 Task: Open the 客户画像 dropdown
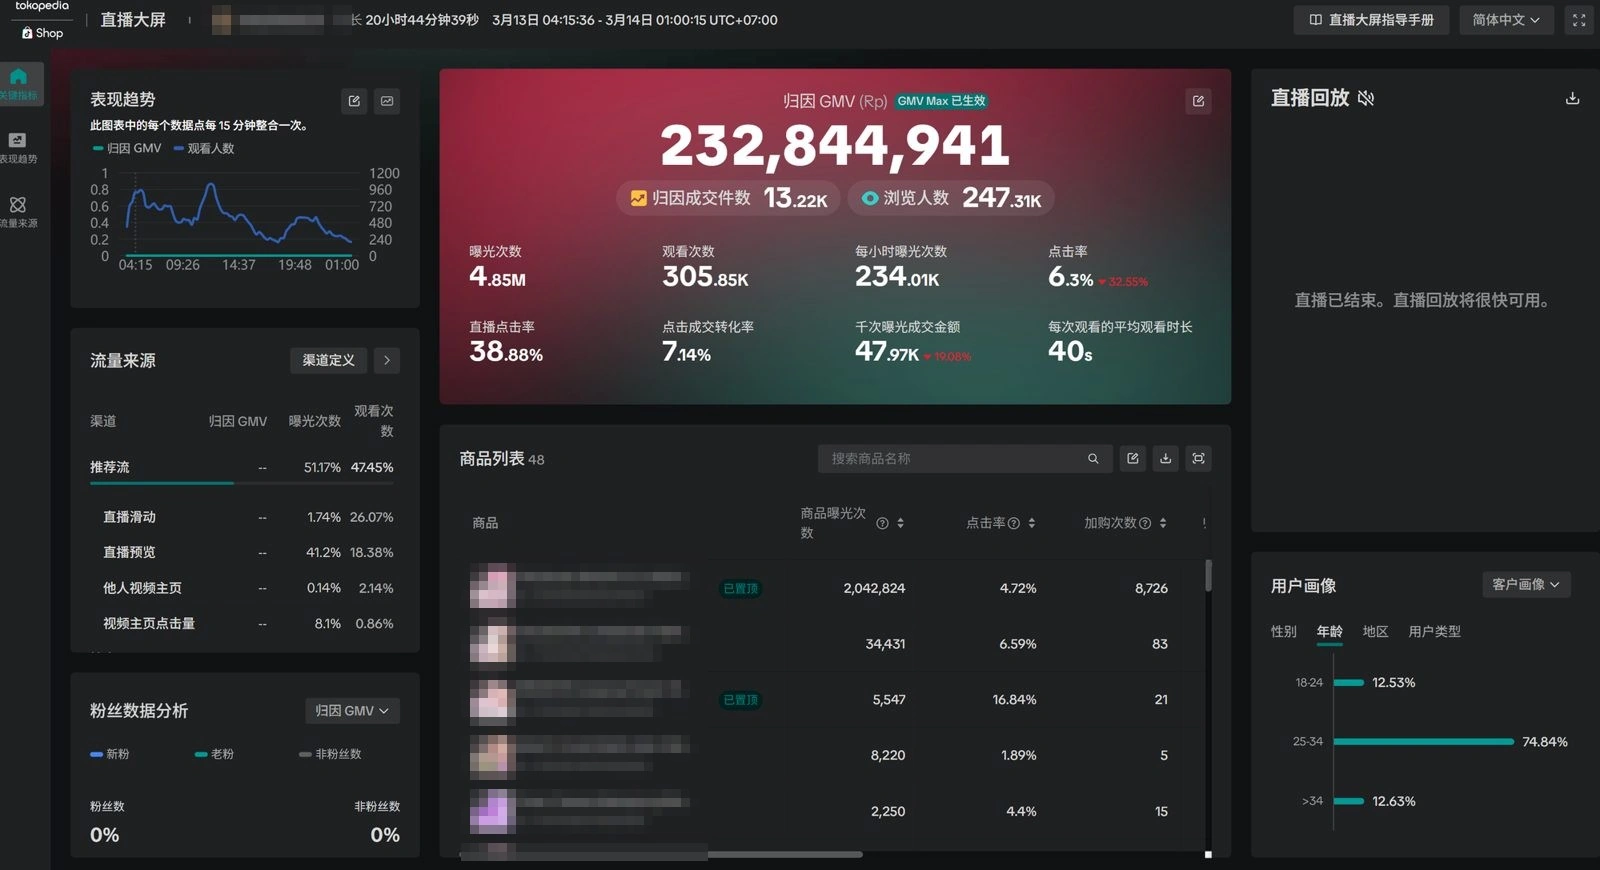point(1526,585)
